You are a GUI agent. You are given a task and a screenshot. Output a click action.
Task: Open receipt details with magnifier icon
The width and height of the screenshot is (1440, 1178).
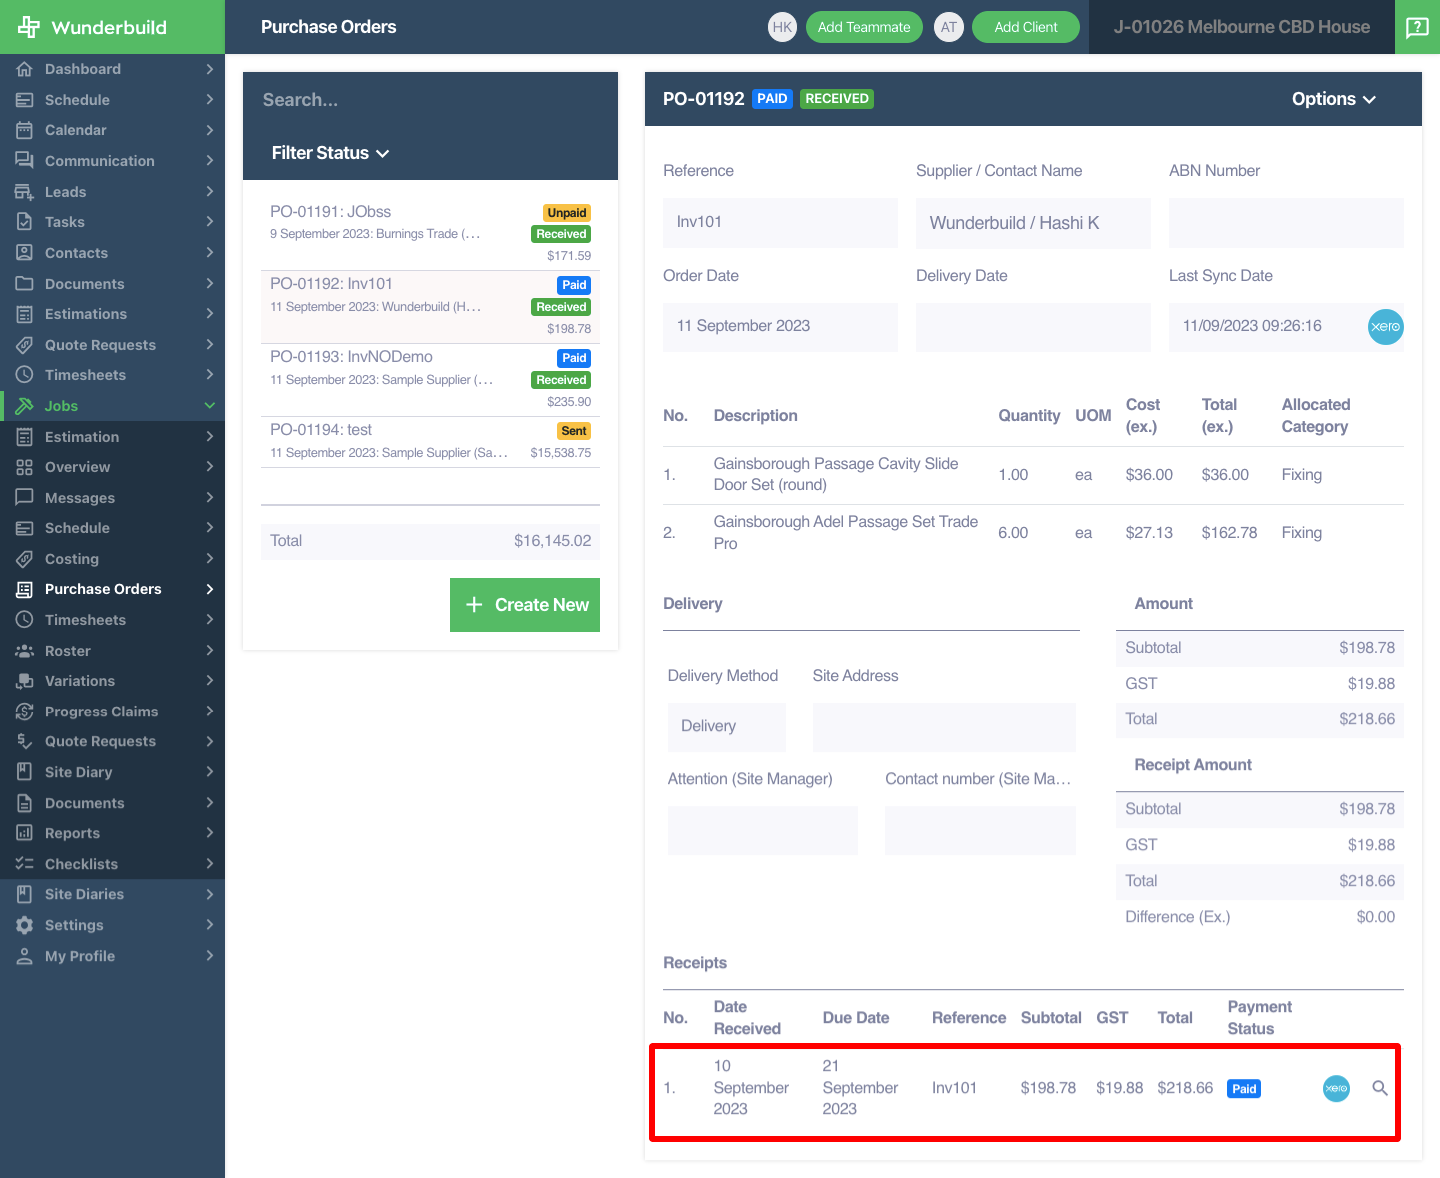(x=1380, y=1088)
